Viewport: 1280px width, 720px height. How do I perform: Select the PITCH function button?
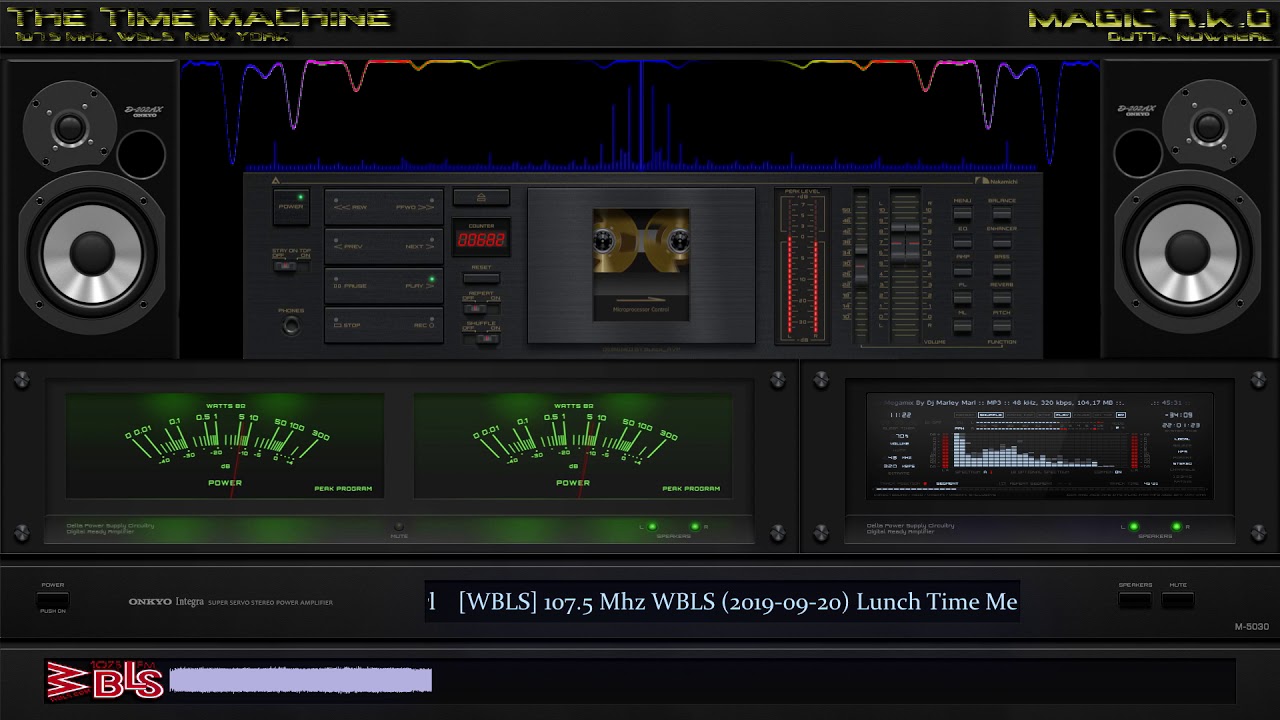click(1002, 326)
